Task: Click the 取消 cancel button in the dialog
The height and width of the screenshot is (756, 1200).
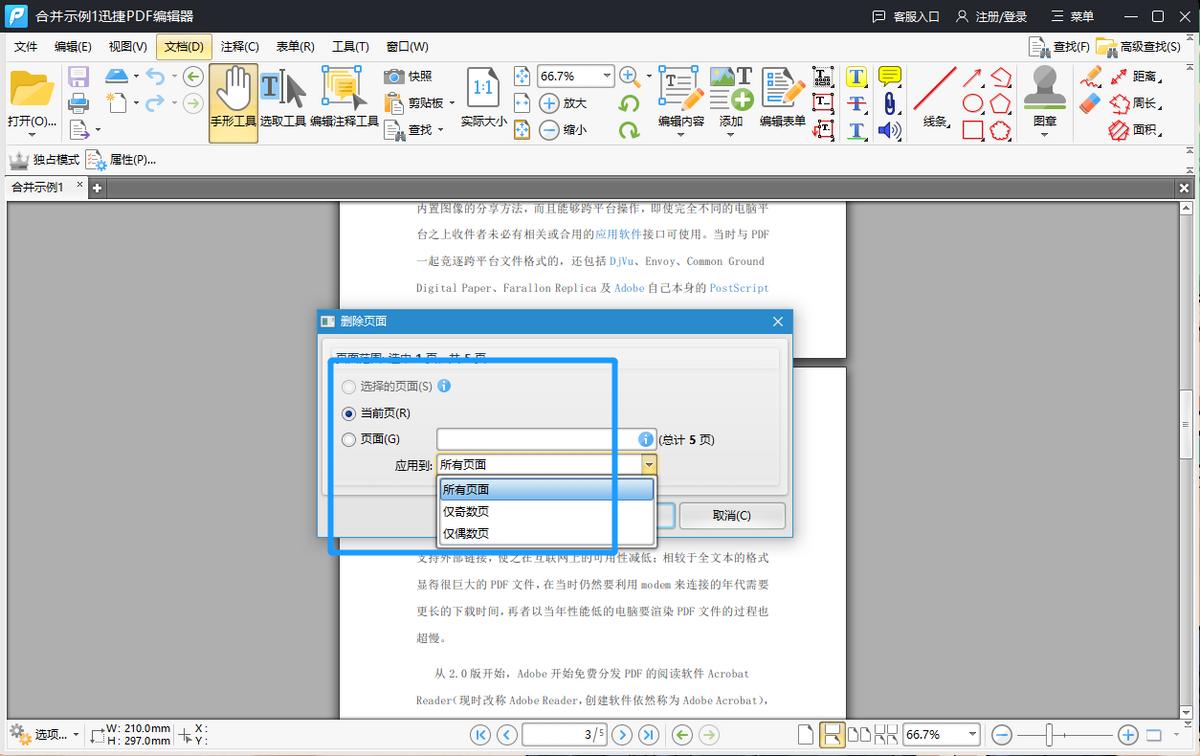Action: coord(732,515)
